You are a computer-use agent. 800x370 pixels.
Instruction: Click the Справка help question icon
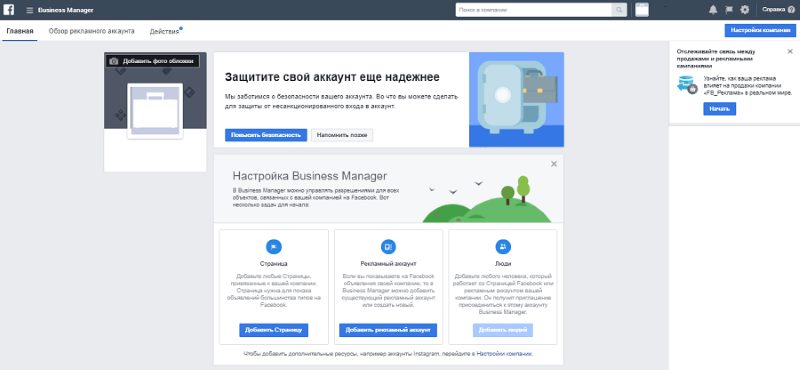click(x=791, y=10)
